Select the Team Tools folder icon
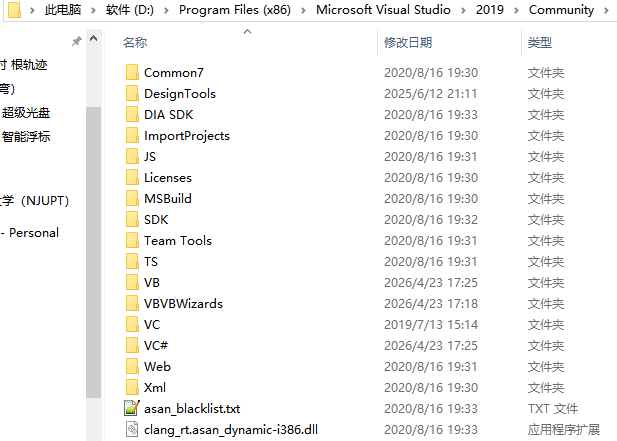617x441 pixels. click(132, 240)
